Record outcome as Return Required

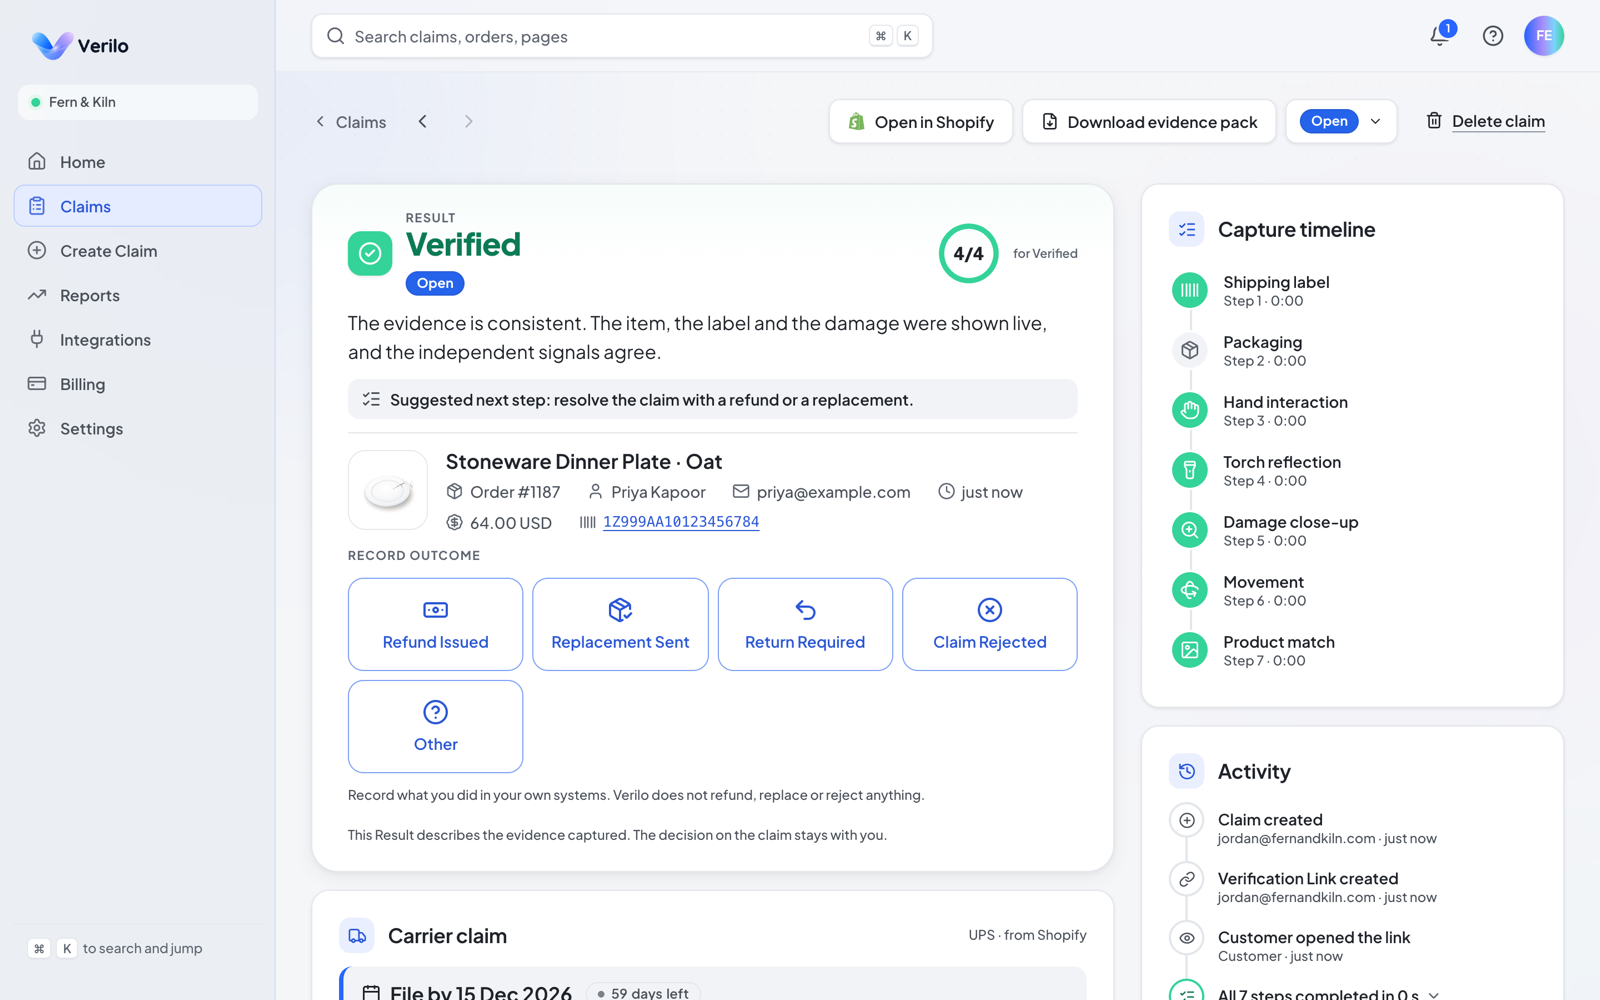(x=805, y=624)
